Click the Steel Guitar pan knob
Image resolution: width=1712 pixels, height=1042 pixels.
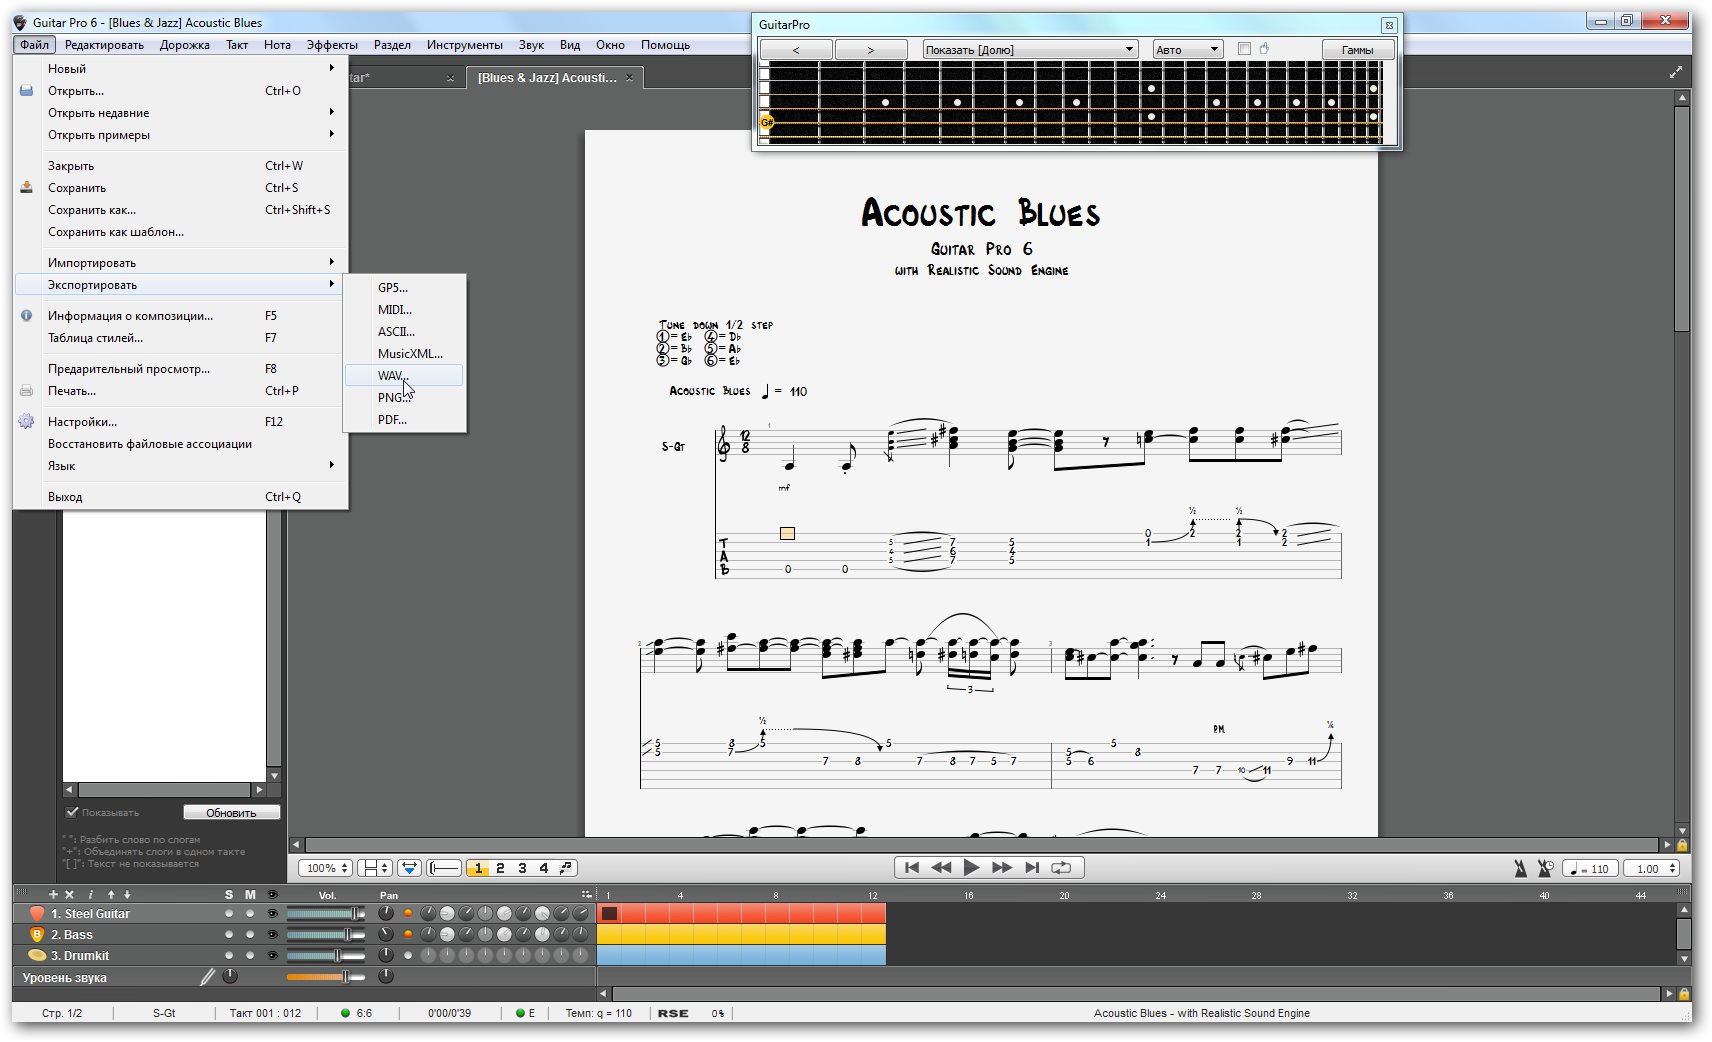click(x=386, y=913)
